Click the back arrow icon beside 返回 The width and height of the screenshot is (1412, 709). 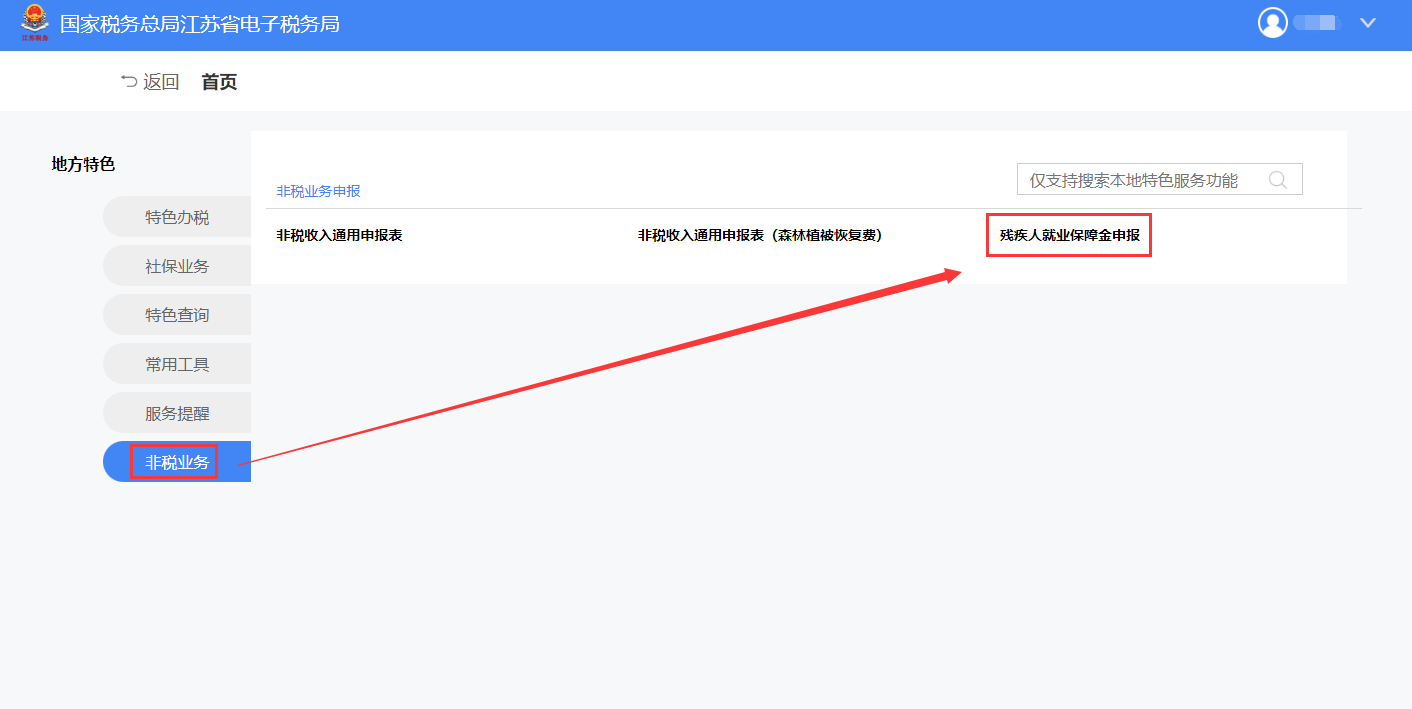[x=129, y=82]
